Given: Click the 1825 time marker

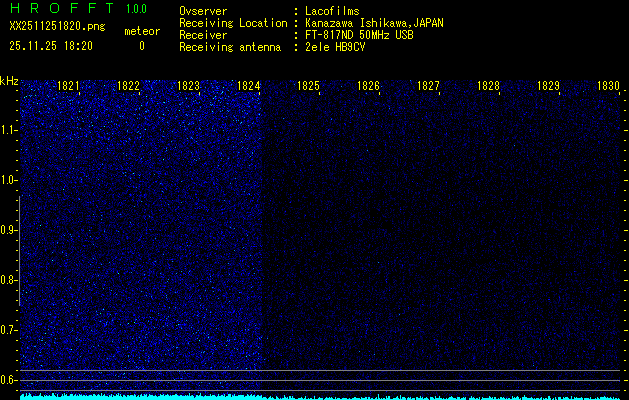Looking at the screenshot, I should (x=308, y=87).
